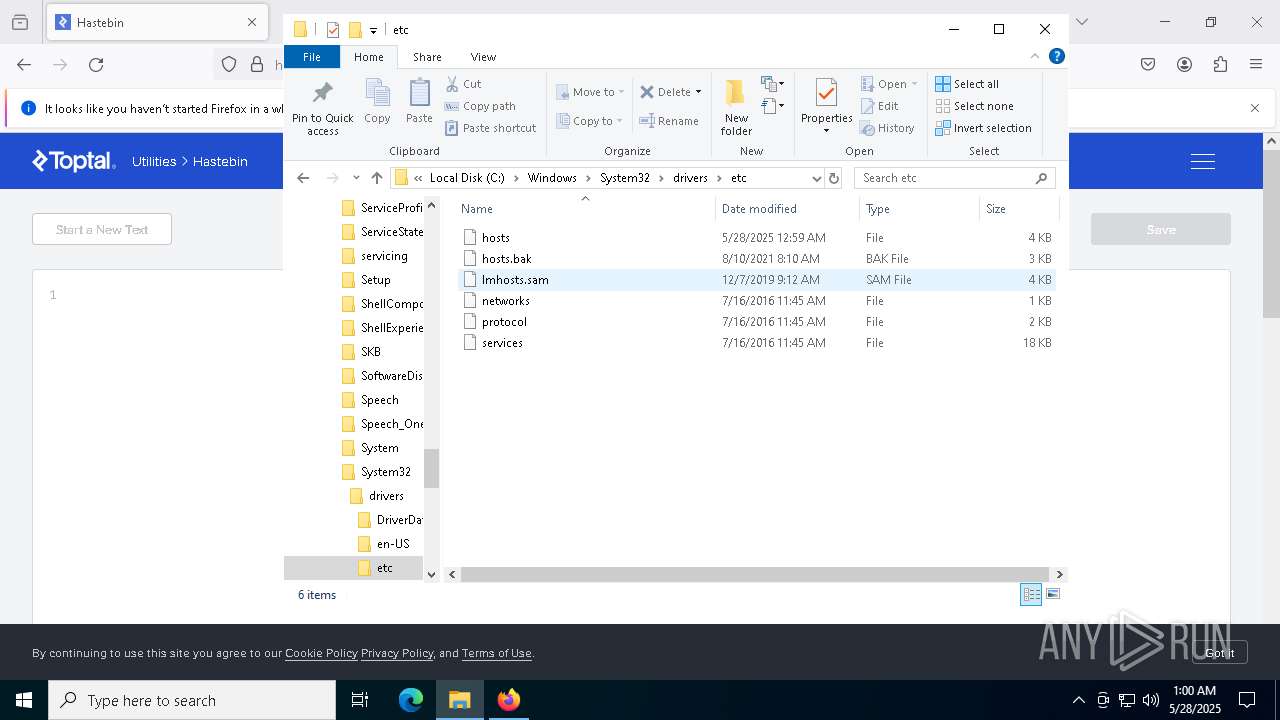Select the drivers folder in tree
The width and height of the screenshot is (1280, 720).
pos(386,496)
